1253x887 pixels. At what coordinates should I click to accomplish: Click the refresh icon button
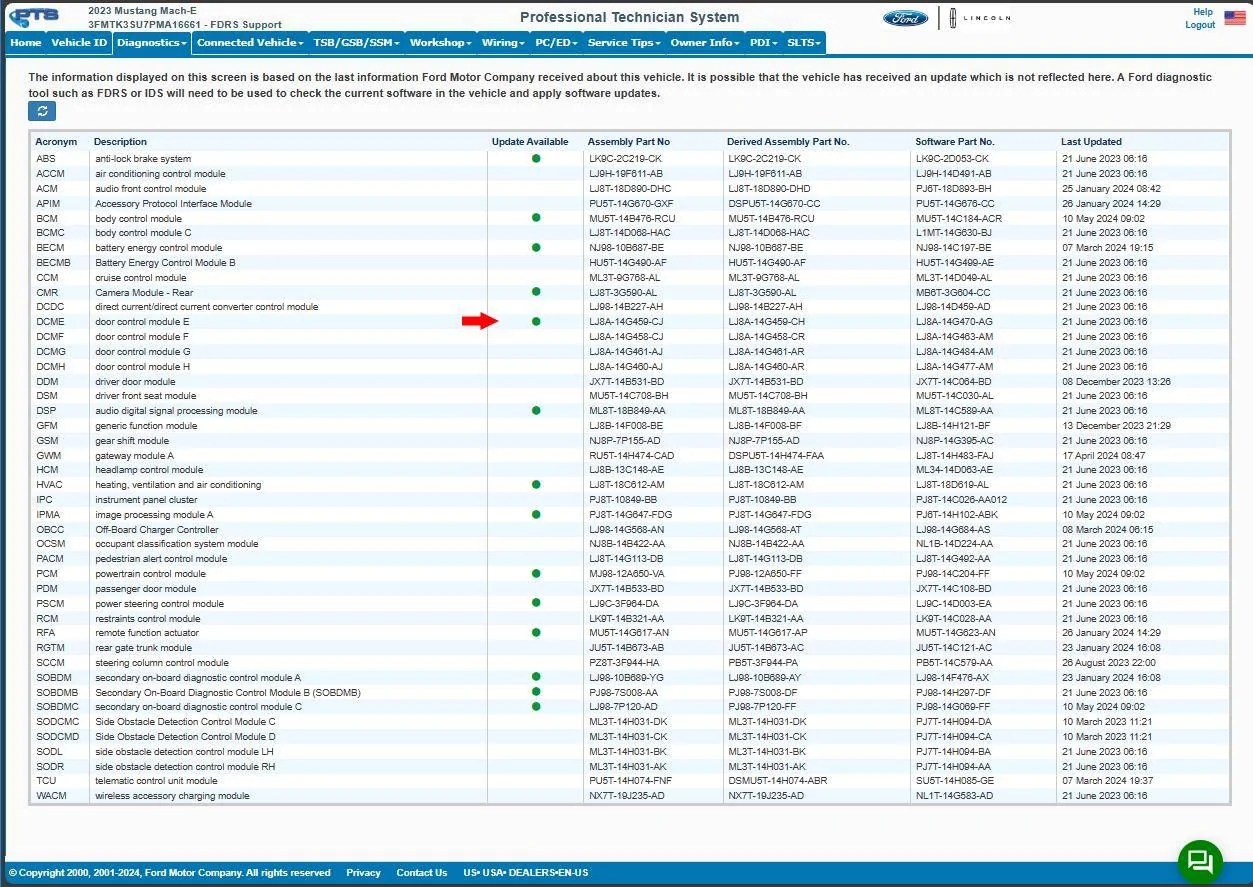(42, 111)
